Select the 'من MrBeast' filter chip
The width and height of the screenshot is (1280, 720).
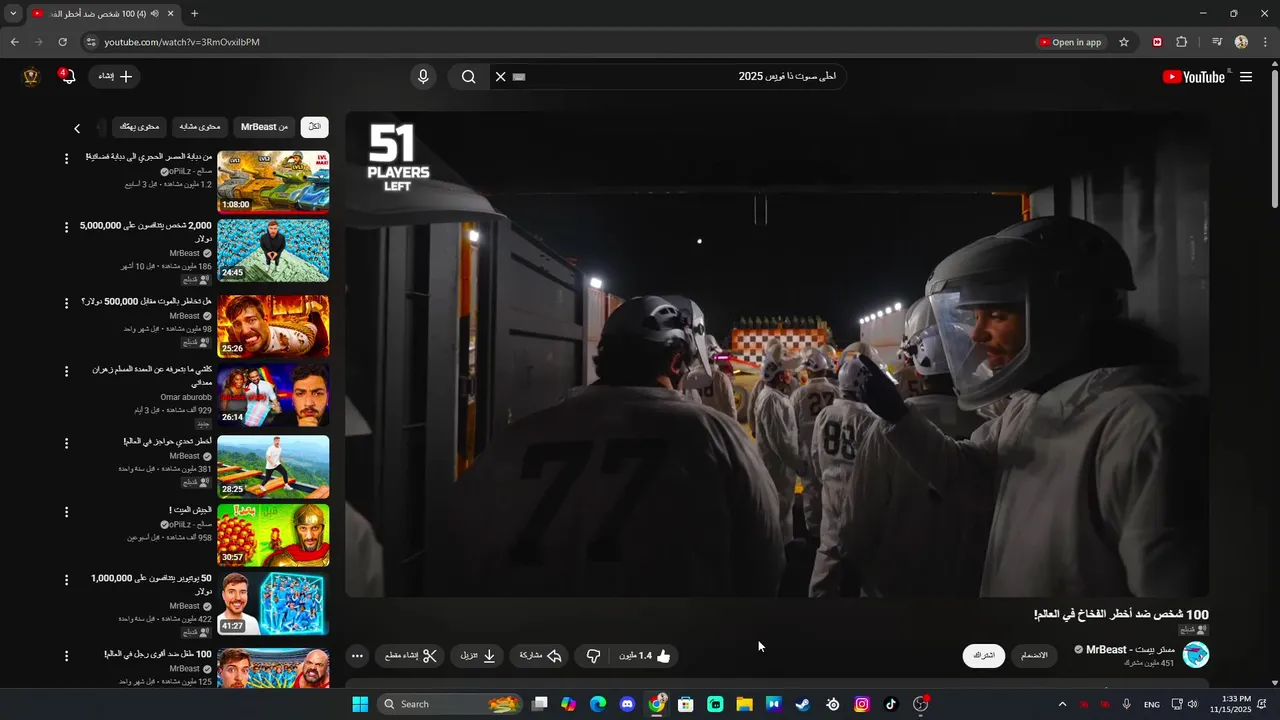tap(264, 127)
